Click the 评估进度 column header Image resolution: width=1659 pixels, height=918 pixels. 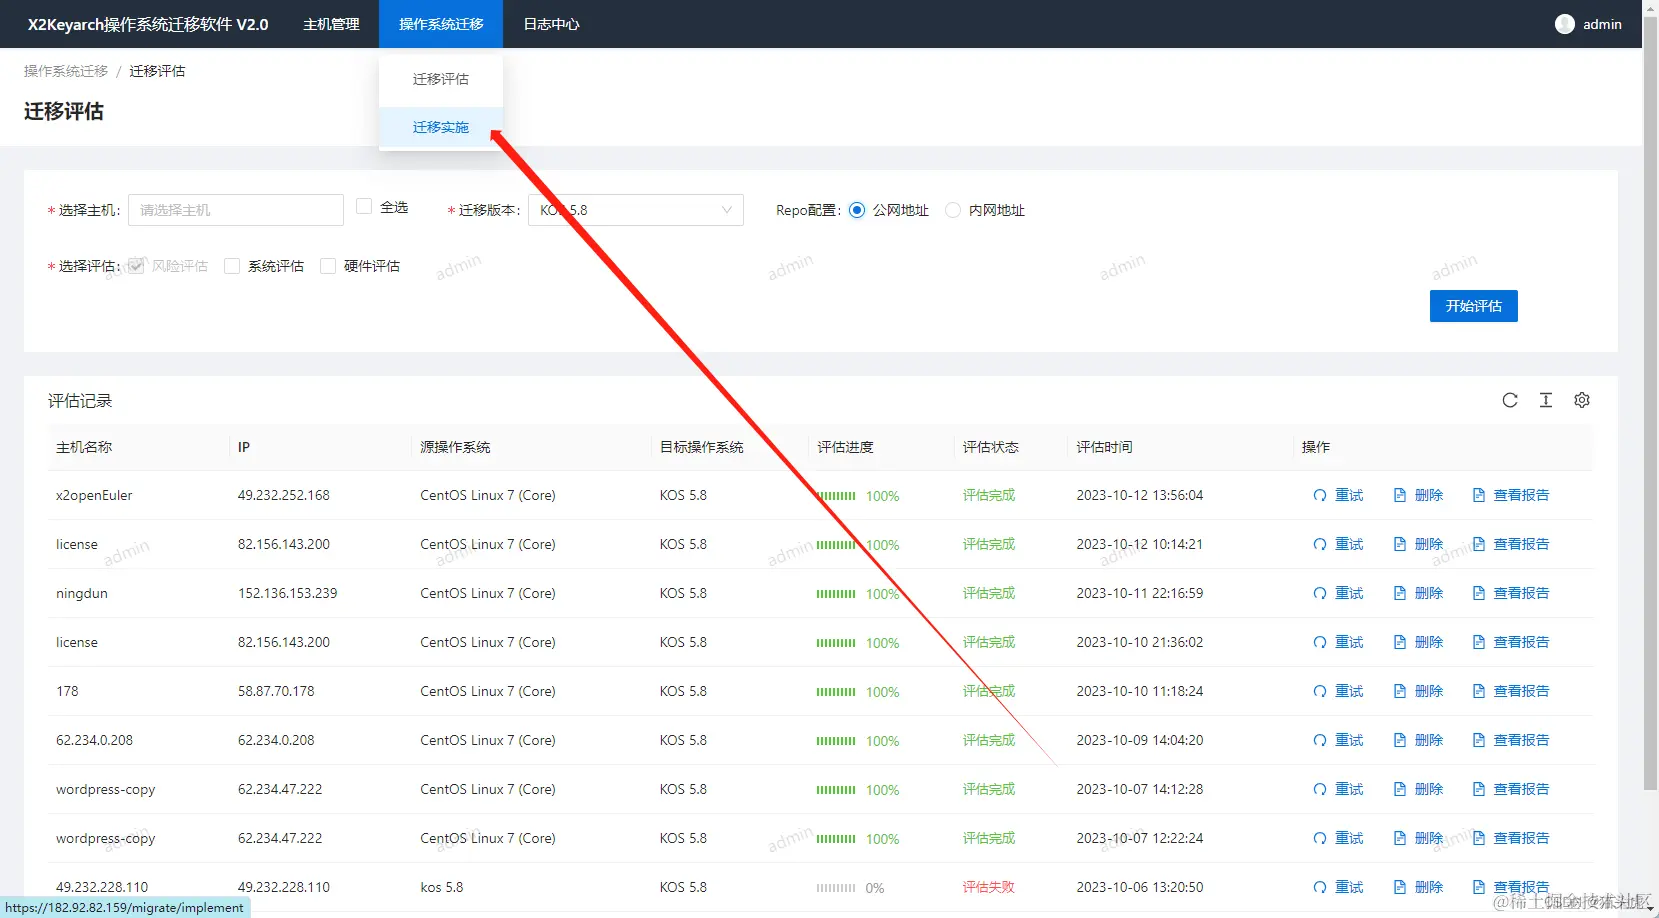846,447
